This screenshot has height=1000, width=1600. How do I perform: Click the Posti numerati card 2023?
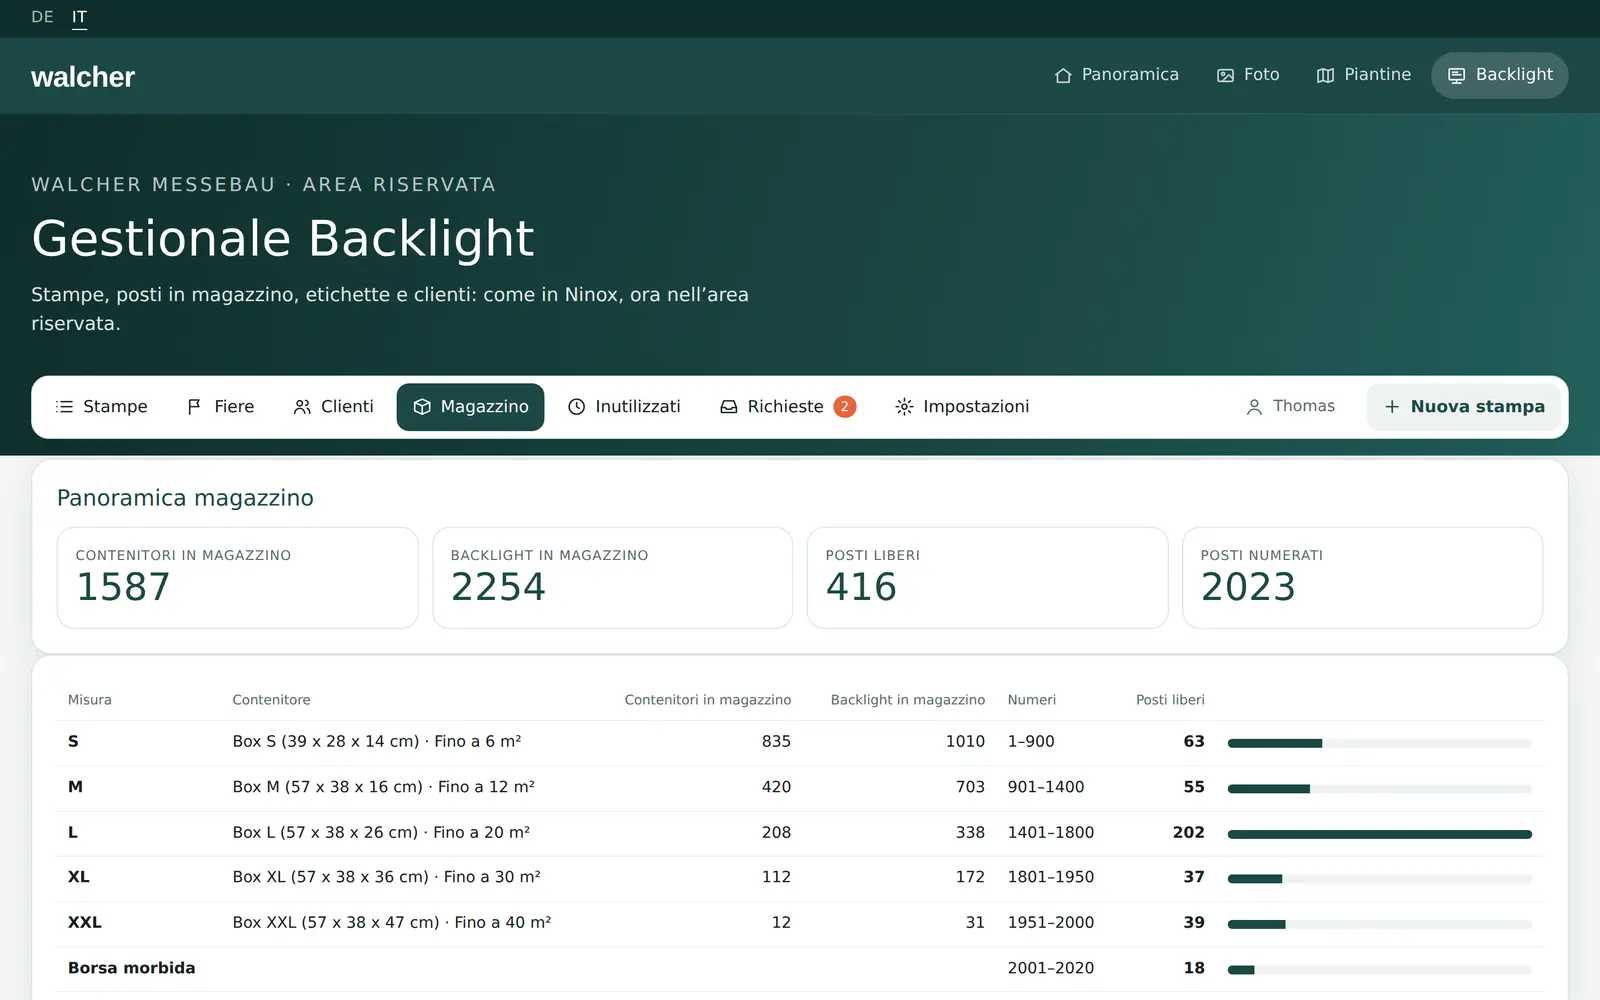point(1362,578)
